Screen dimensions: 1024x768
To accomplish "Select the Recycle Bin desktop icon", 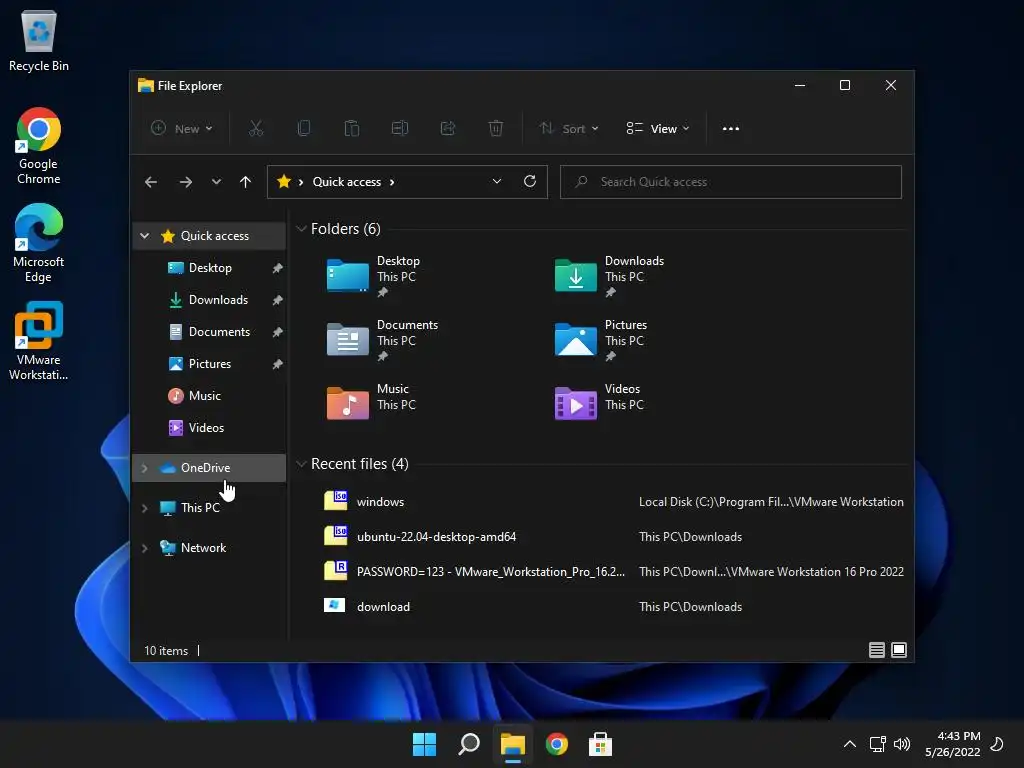I will 39,41.
